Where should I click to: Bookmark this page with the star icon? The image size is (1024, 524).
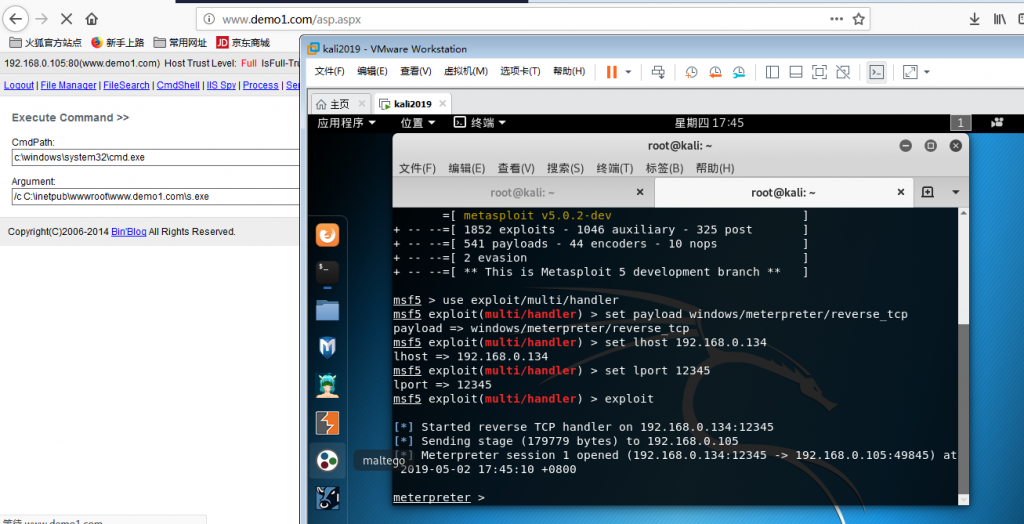pos(858,19)
